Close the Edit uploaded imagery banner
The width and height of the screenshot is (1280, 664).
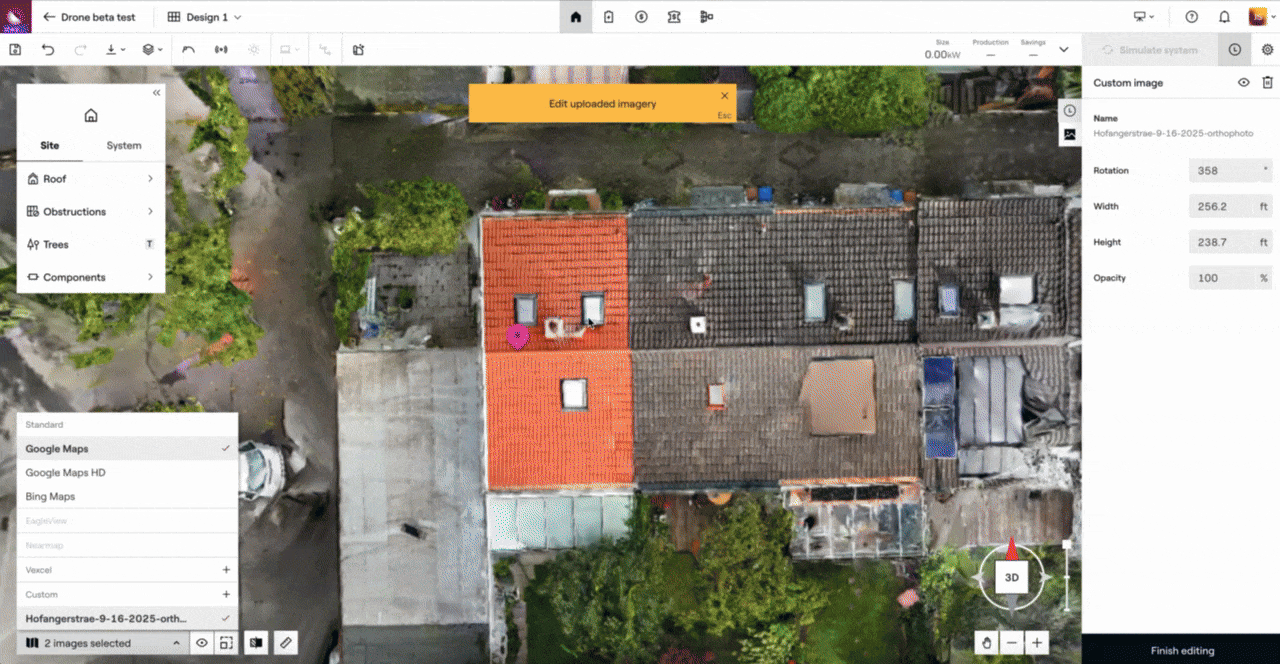coord(725,96)
